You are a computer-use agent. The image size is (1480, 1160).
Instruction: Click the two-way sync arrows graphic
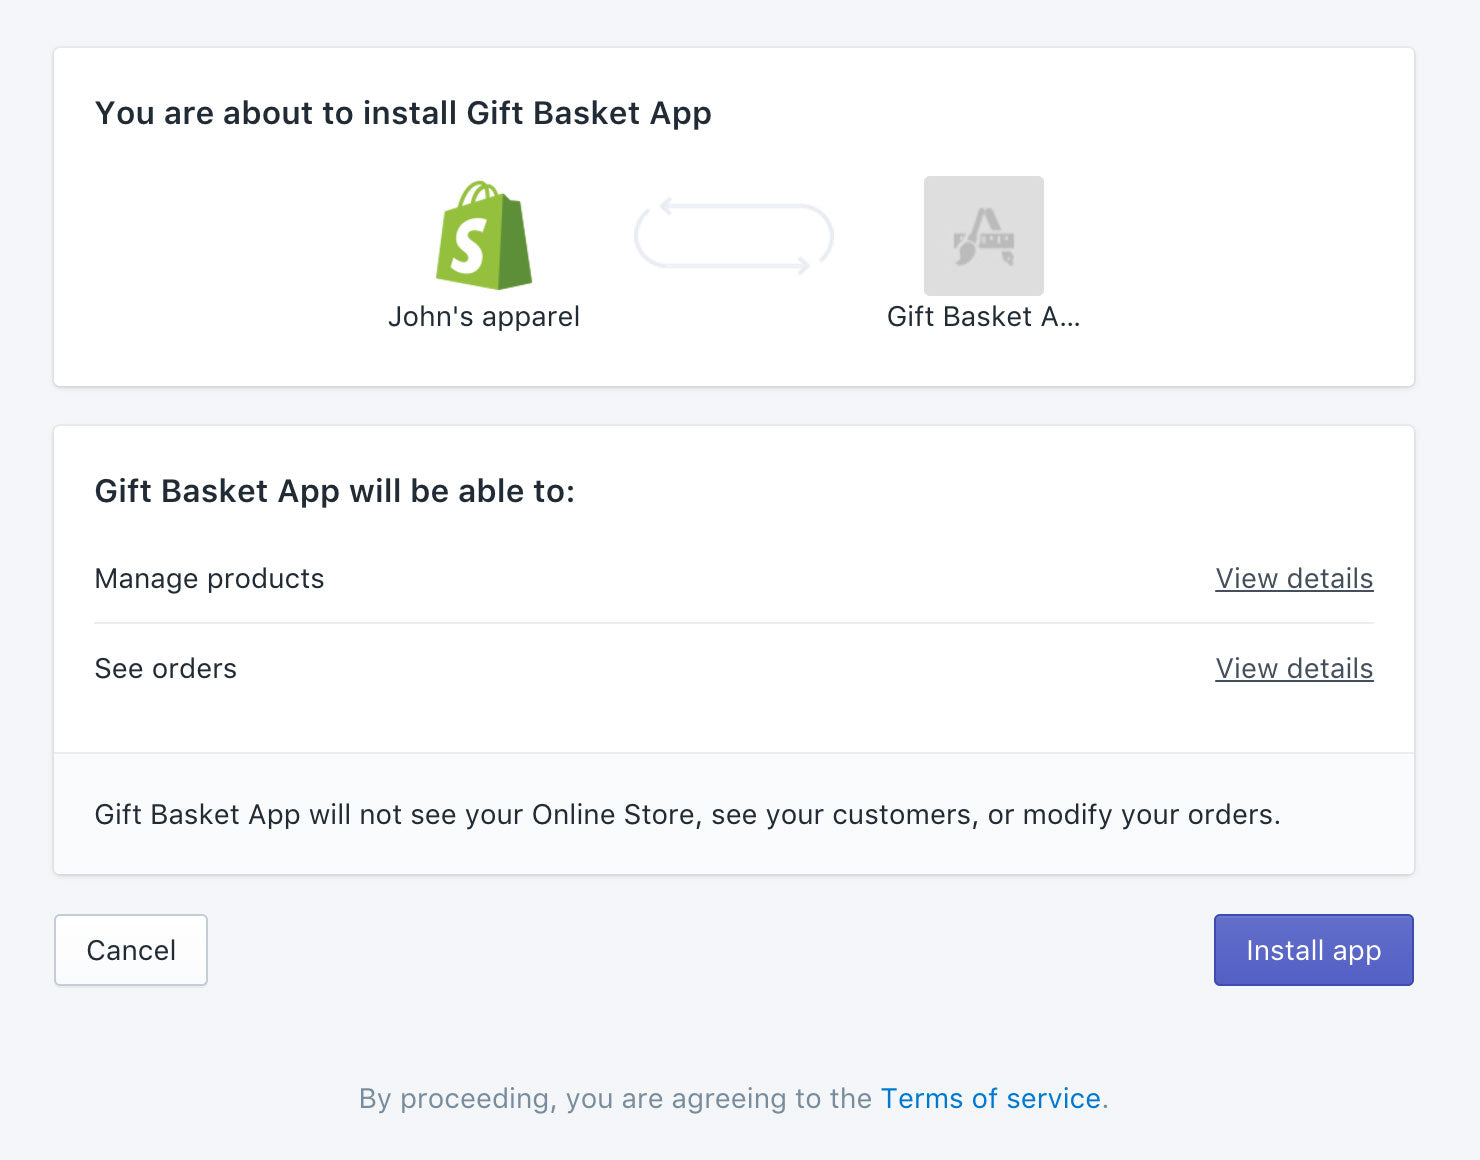tap(734, 236)
